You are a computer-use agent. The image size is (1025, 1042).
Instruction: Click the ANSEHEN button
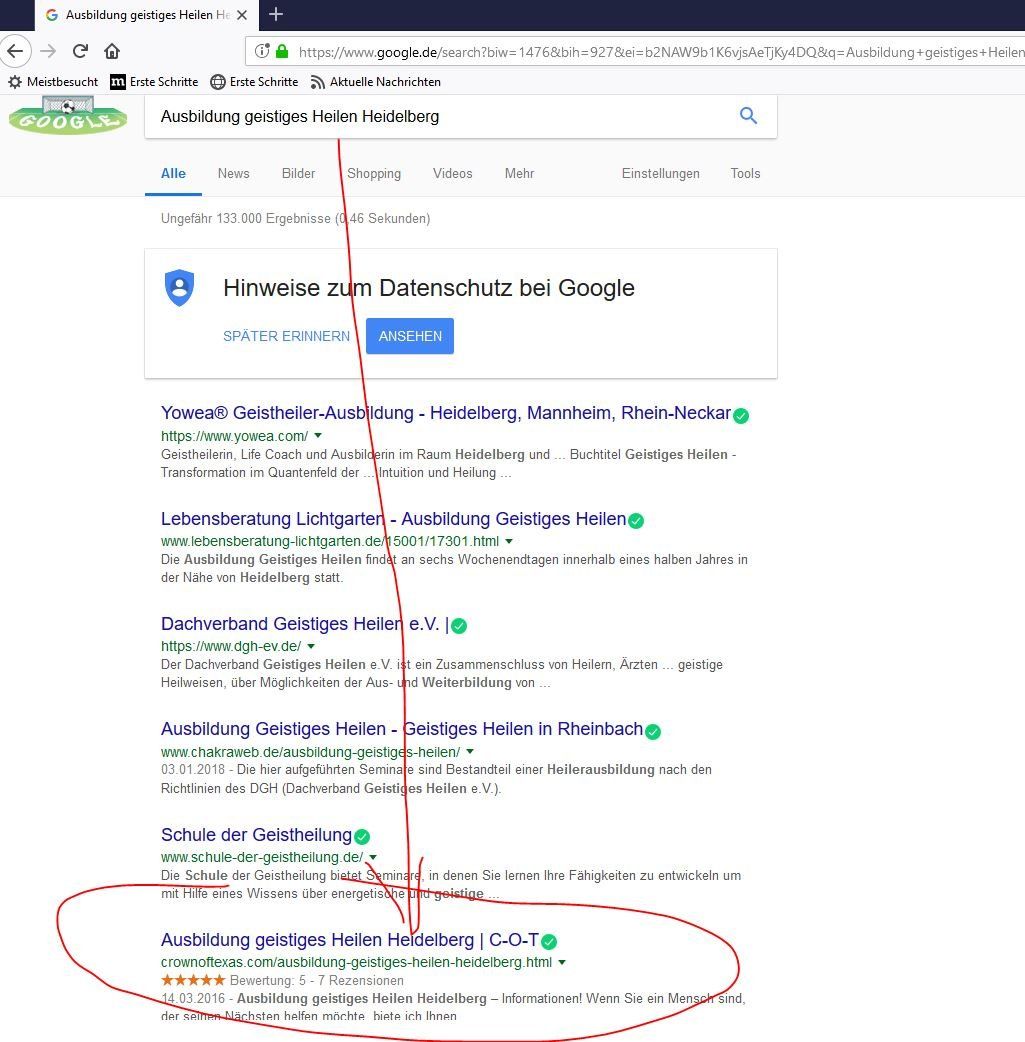click(410, 336)
